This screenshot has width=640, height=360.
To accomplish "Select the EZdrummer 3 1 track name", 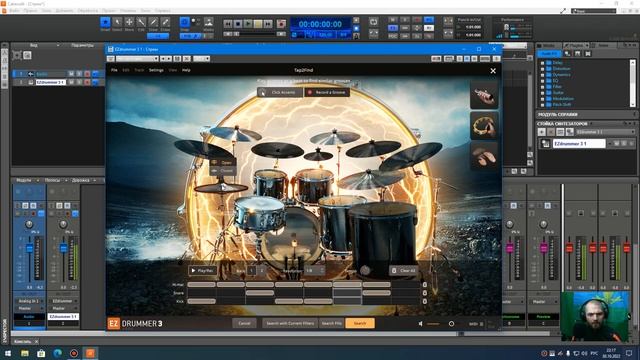I will (51, 82).
